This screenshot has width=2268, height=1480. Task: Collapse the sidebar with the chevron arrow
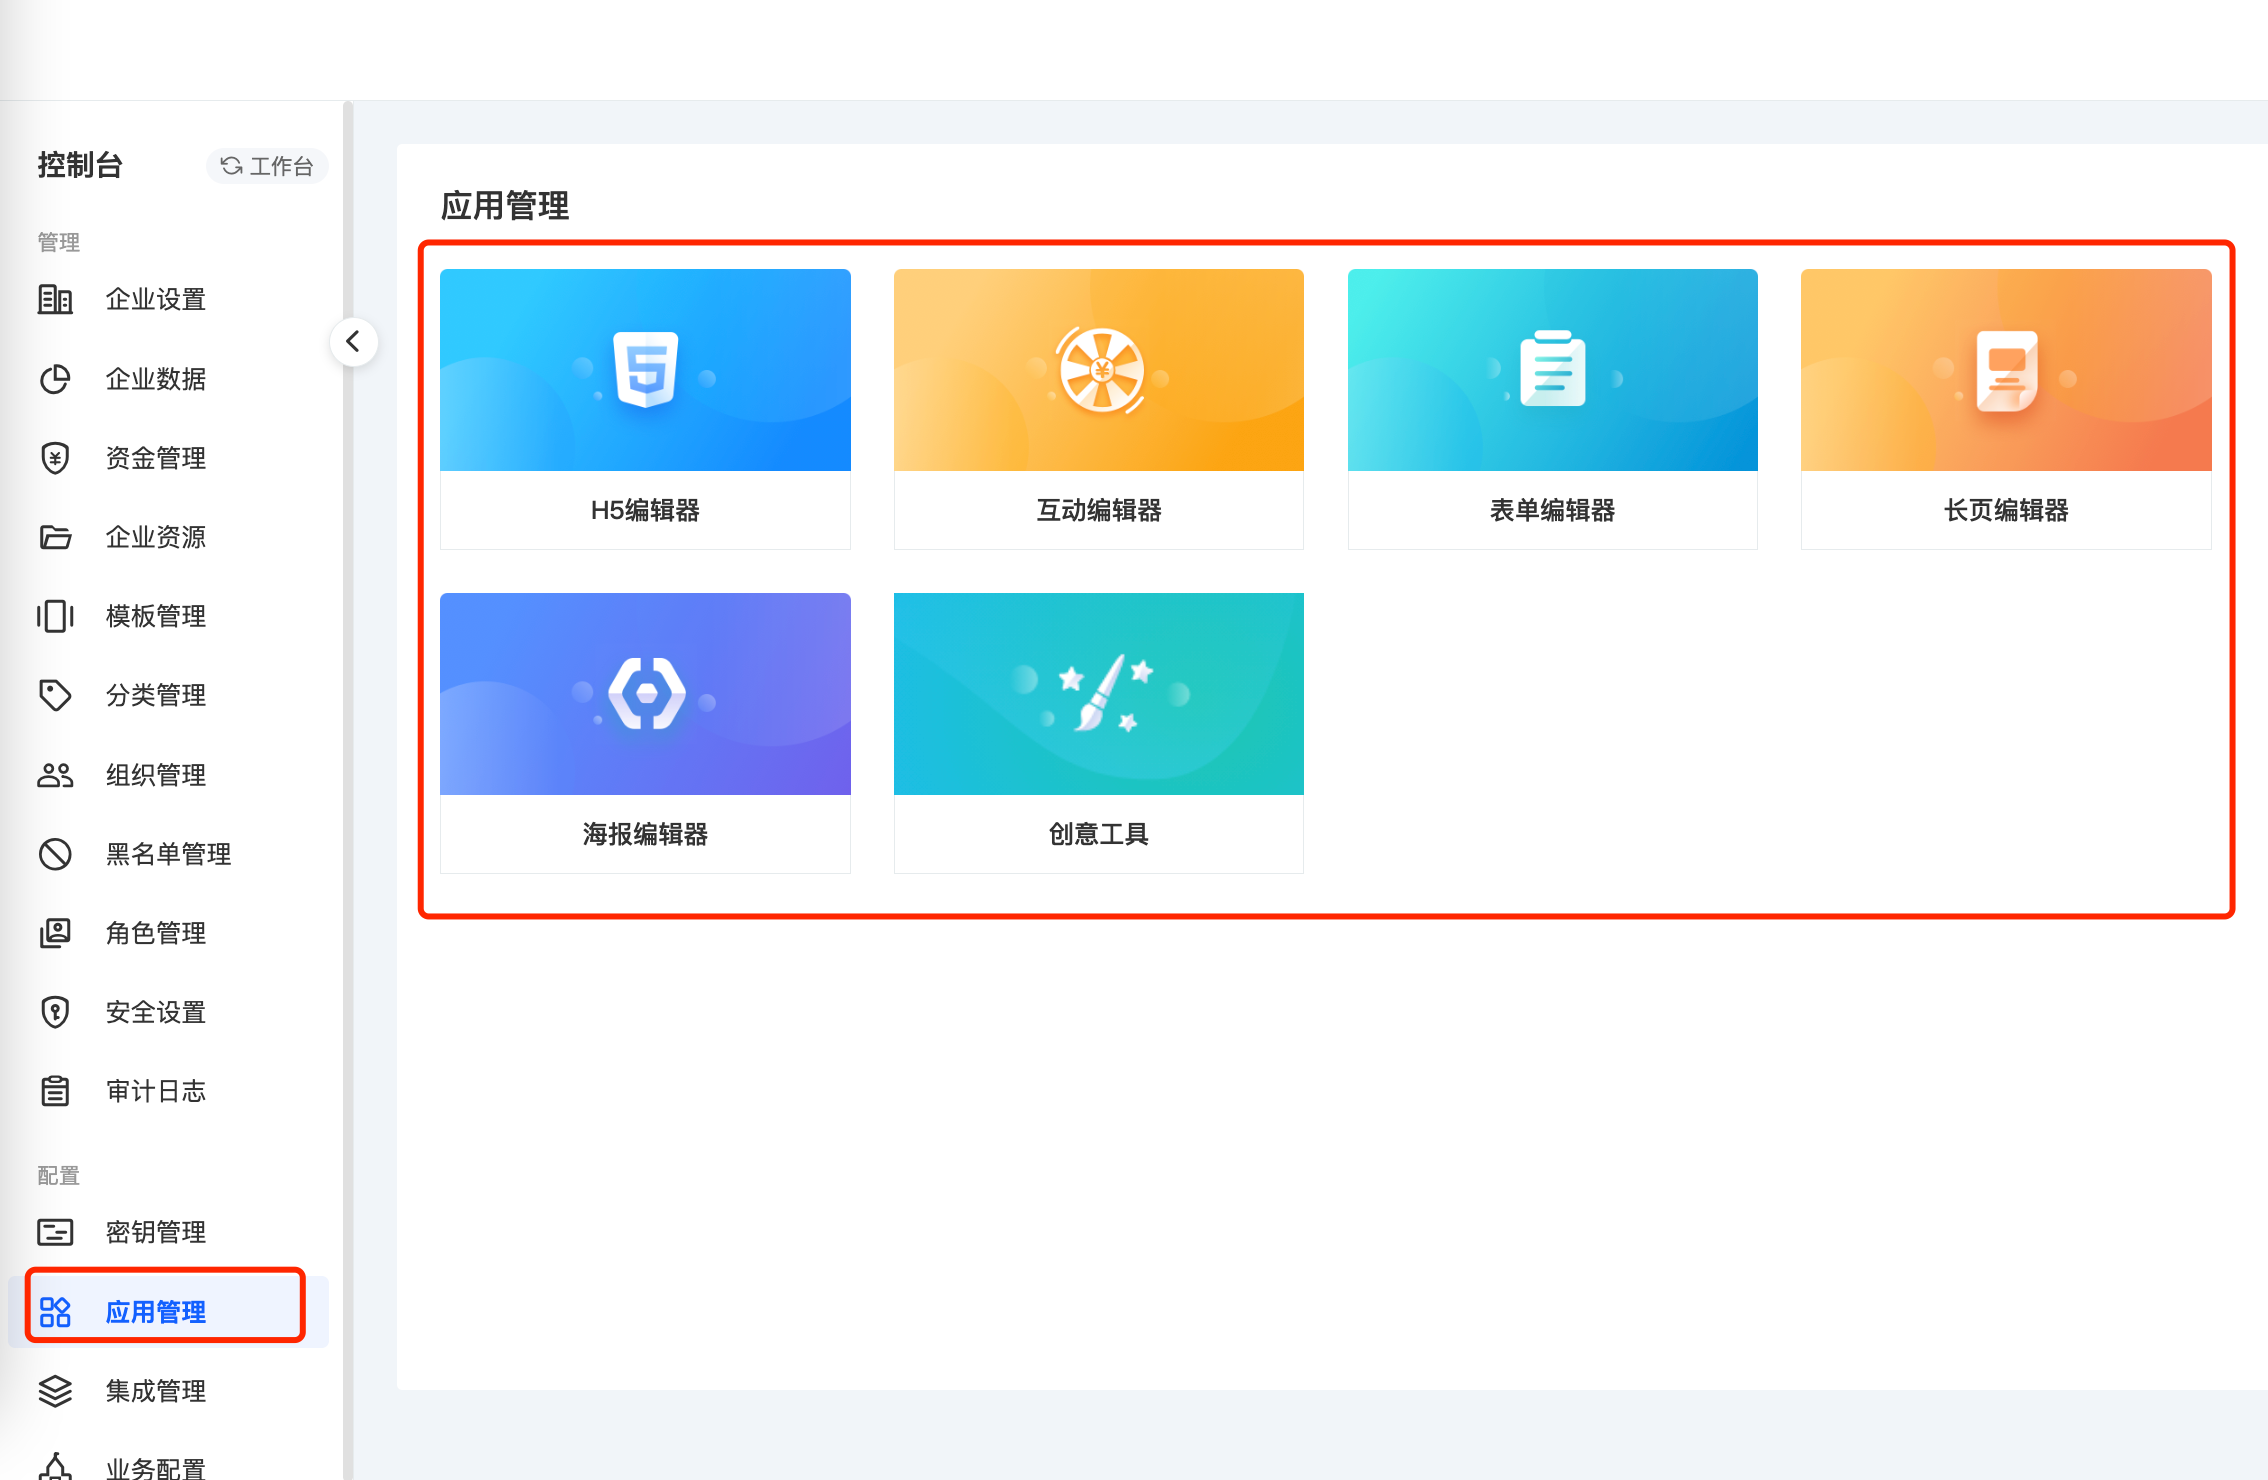click(x=353, y=342)
